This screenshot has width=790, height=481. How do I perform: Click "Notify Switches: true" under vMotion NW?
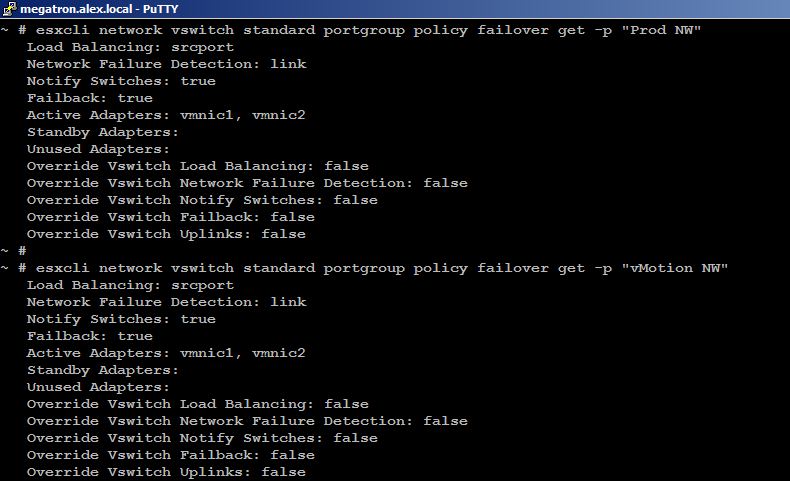[121, 319]
